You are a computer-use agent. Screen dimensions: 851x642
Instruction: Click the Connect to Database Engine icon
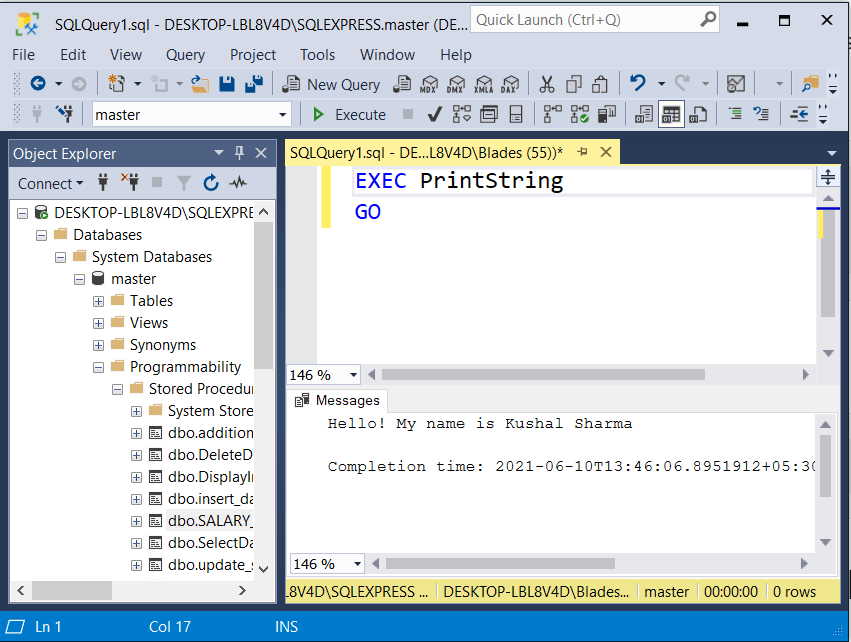coord(104,183)
